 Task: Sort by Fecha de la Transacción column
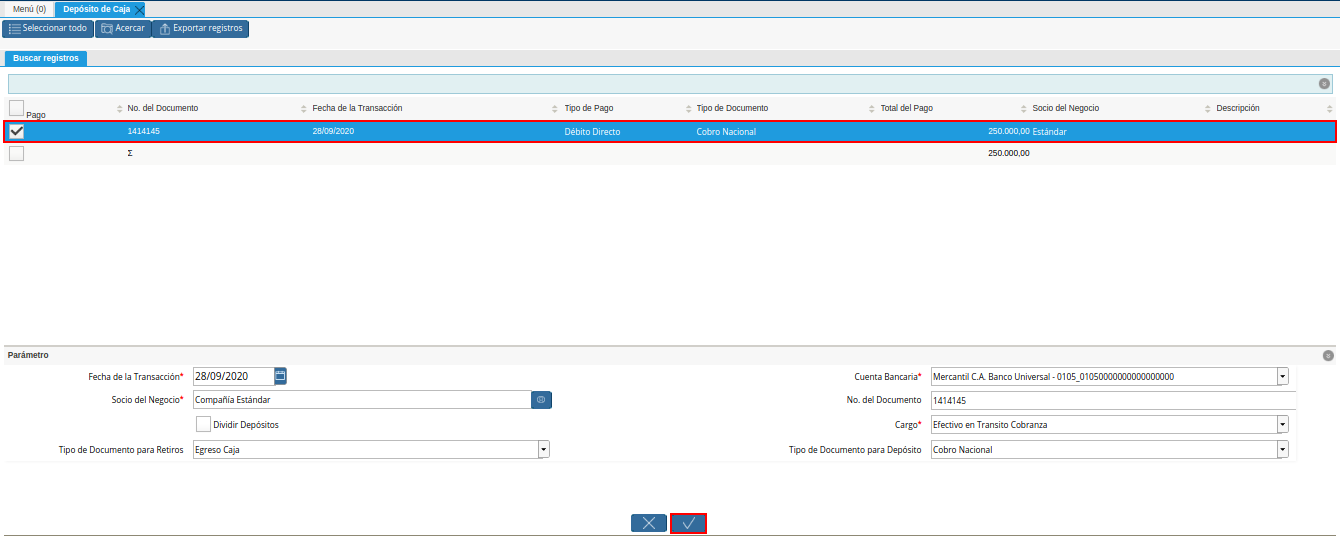(x=357, y=108)
